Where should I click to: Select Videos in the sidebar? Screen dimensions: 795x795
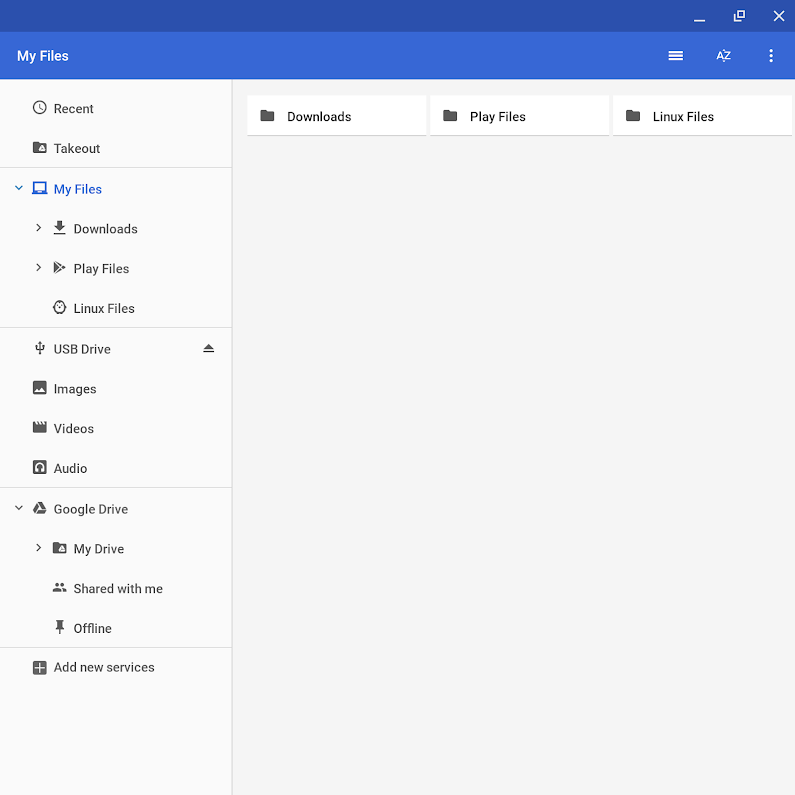tap(73, 429)
